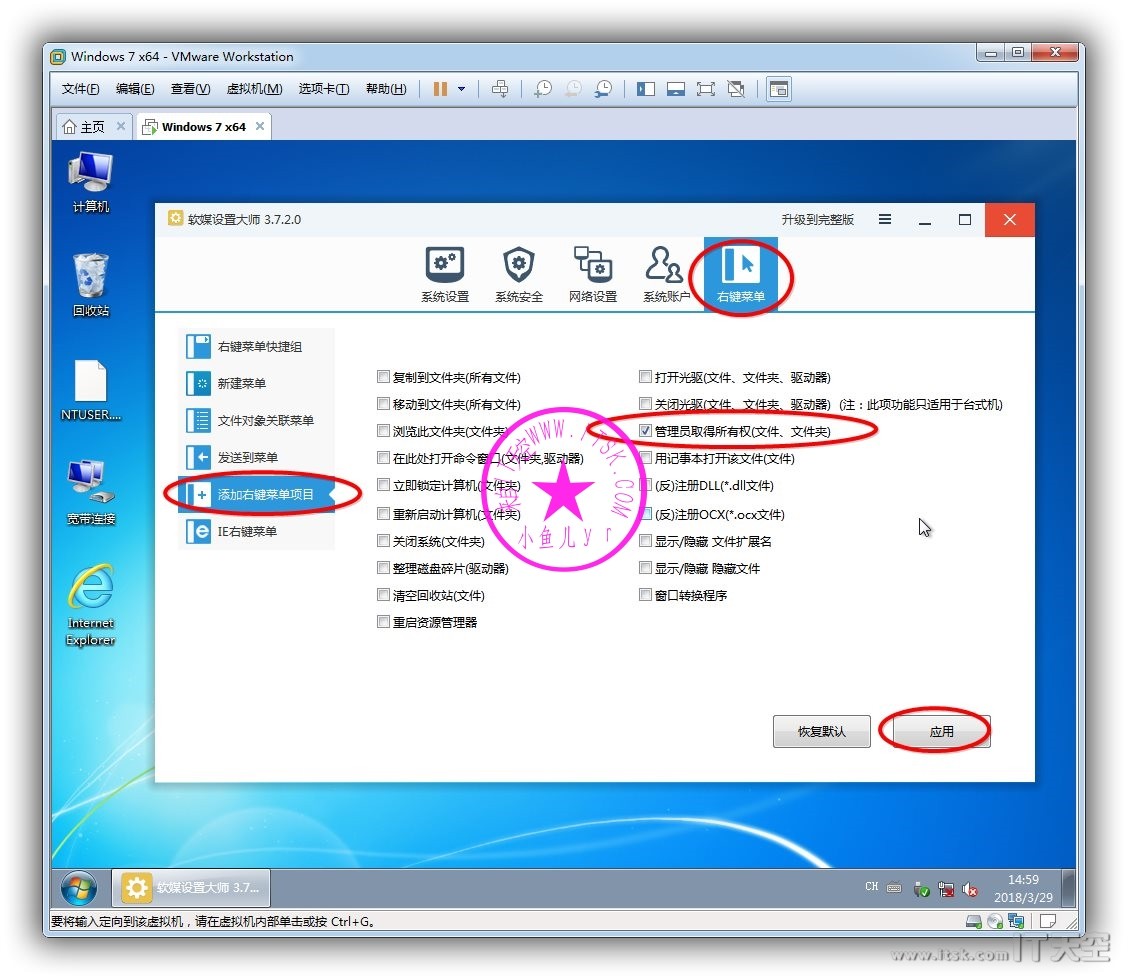Image resolution: width=1128 pixels, height=980 pixels.
Task: Uncheck 管理员取得所有权 checkbox
Action: pos(646,431)
